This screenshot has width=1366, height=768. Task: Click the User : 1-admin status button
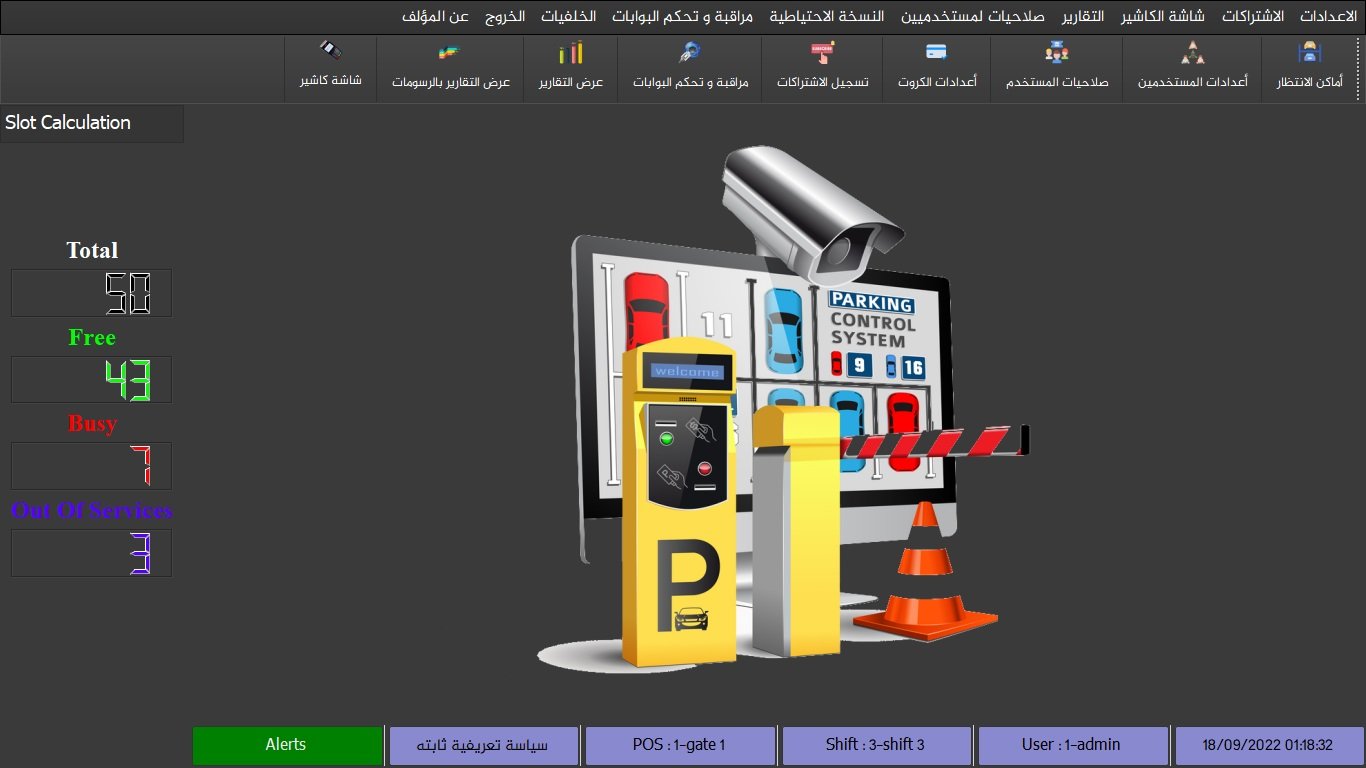(1072, 746)
